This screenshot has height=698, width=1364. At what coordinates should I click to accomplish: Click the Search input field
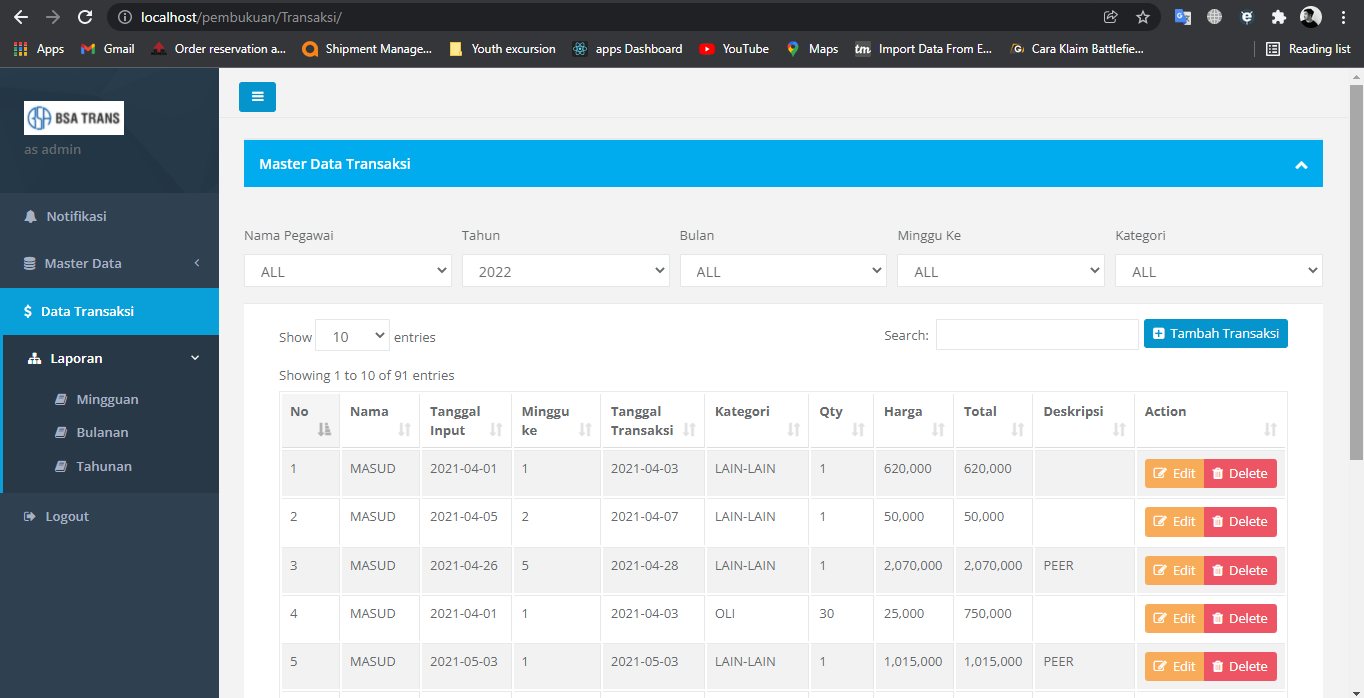point(1037,335)
